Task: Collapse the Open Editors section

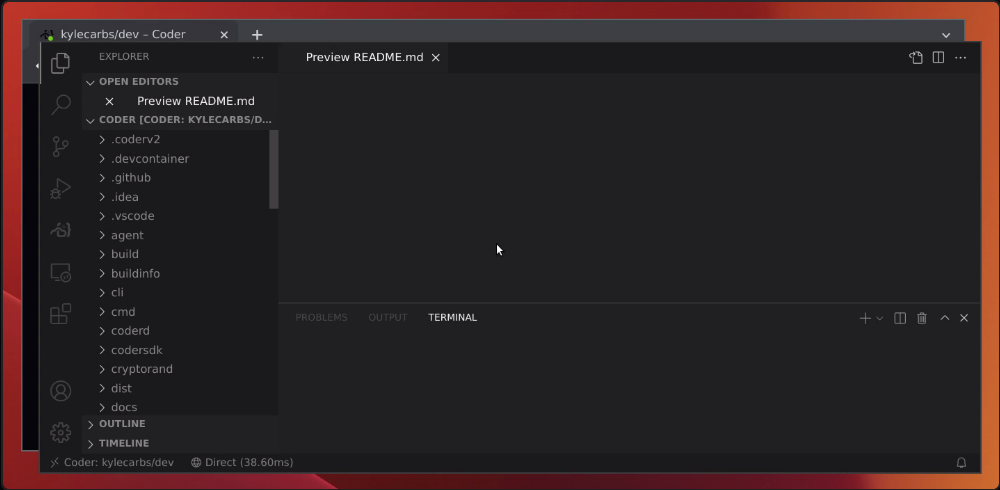Action: click(180, 82)
